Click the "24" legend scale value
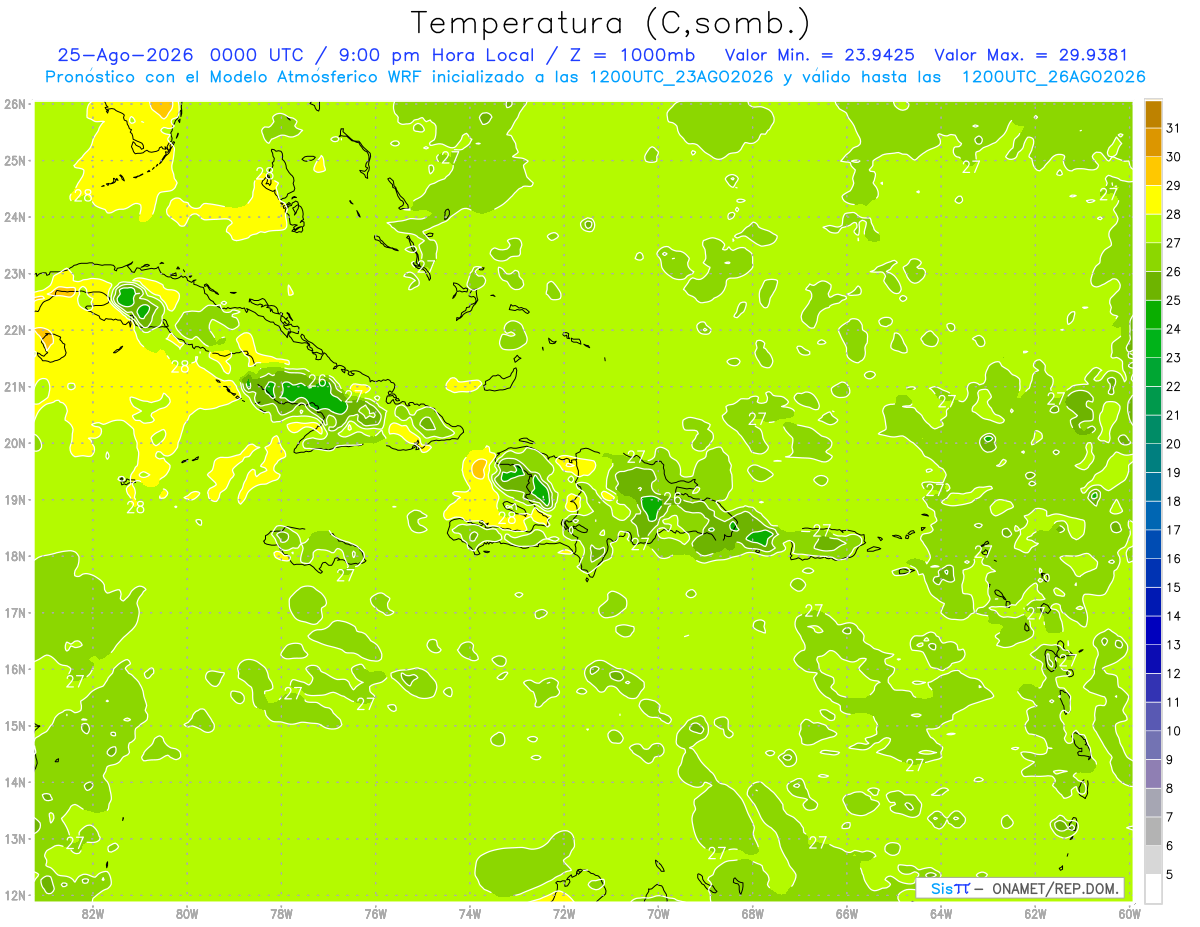Image resolution: width=1200 pixels, height=927 pixels. click(1173, 329)
